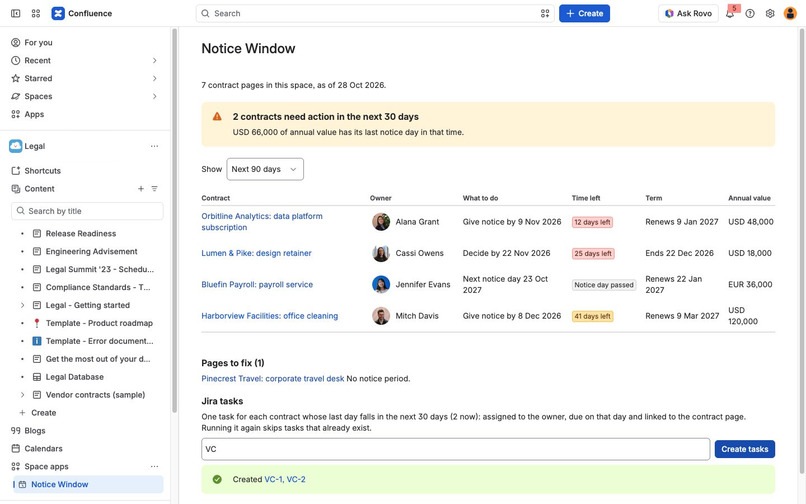Focus the Jira project key field

(455, 449)
